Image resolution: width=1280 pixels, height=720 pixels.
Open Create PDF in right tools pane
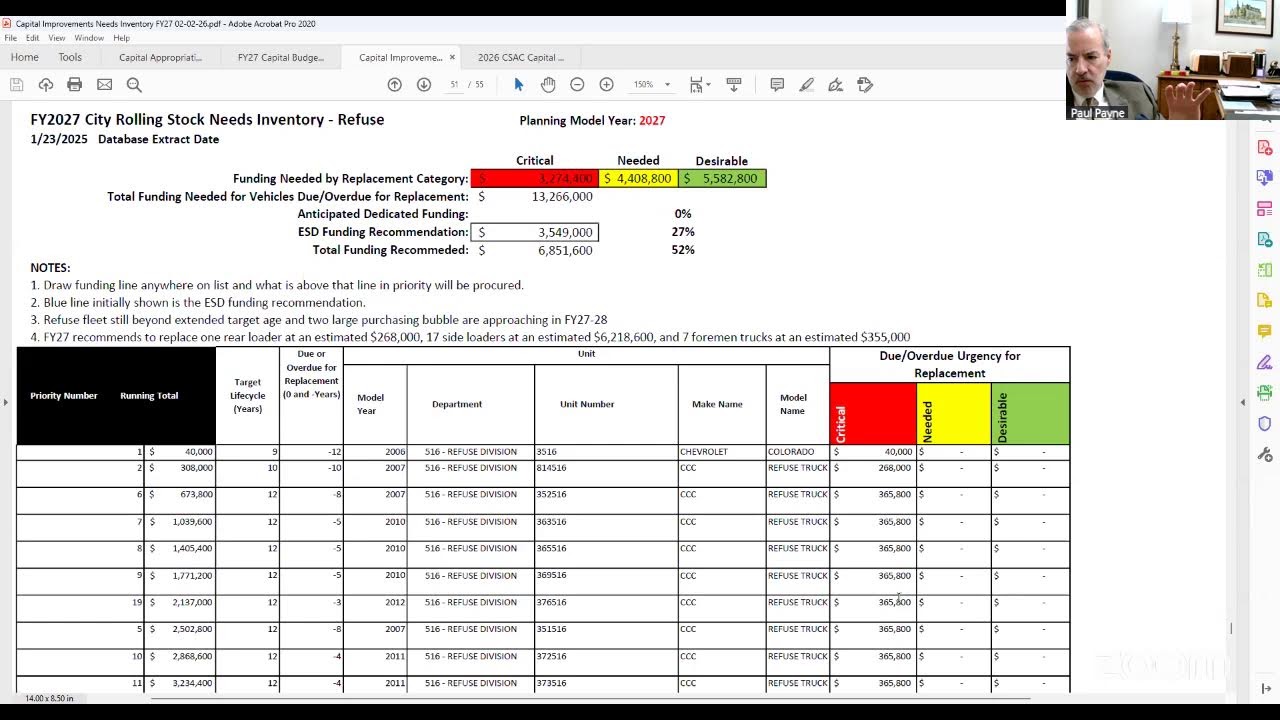1265,148
